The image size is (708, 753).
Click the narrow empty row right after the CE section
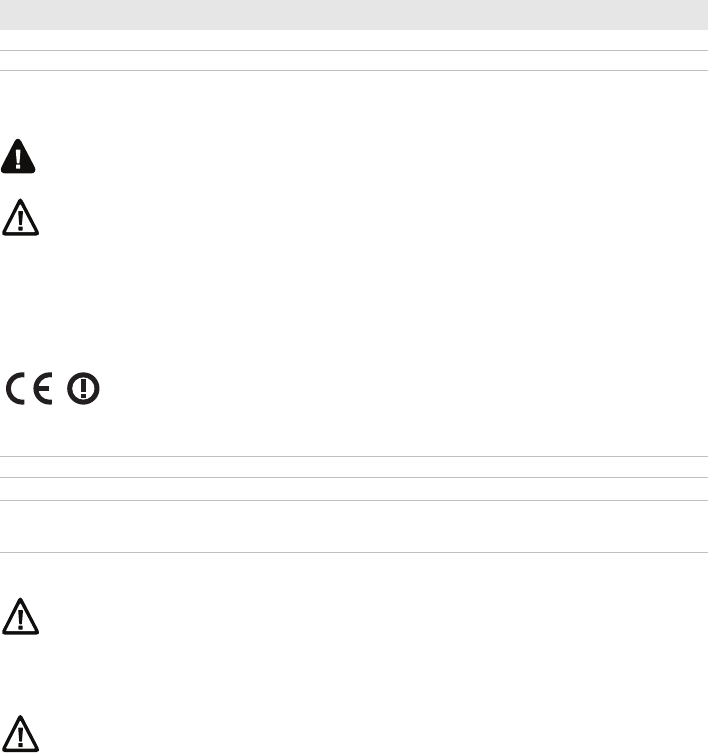pyautogui.click(x=354, y=467)
